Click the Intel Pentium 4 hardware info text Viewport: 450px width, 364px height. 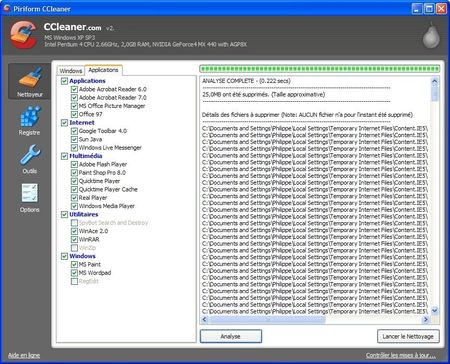tap(146, 44)
